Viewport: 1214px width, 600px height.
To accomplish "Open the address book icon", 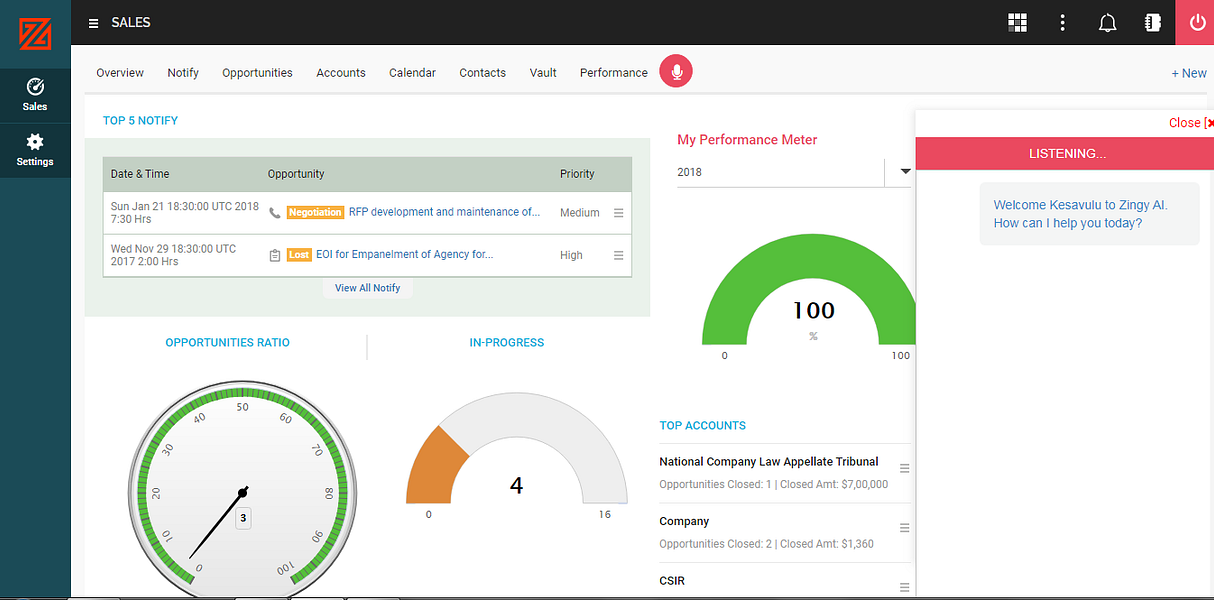I will (1152, 23).
